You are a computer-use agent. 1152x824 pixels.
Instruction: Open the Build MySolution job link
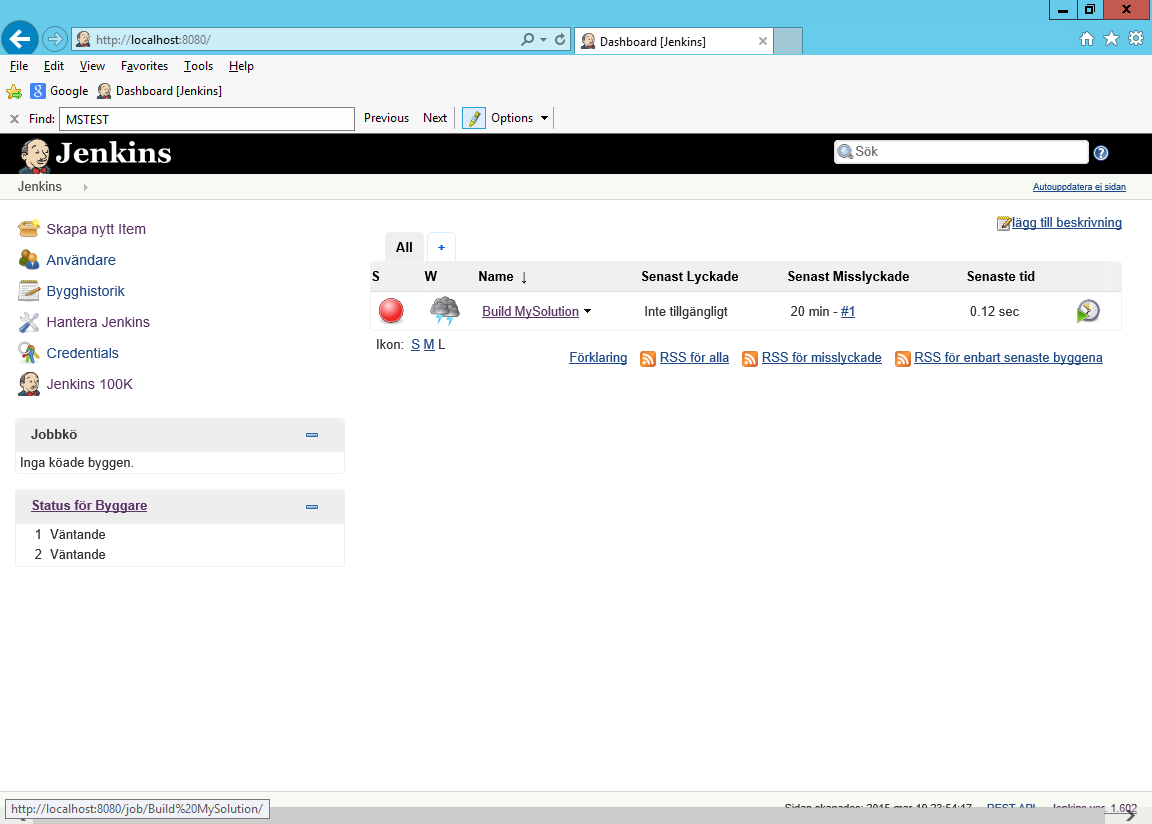530,311
